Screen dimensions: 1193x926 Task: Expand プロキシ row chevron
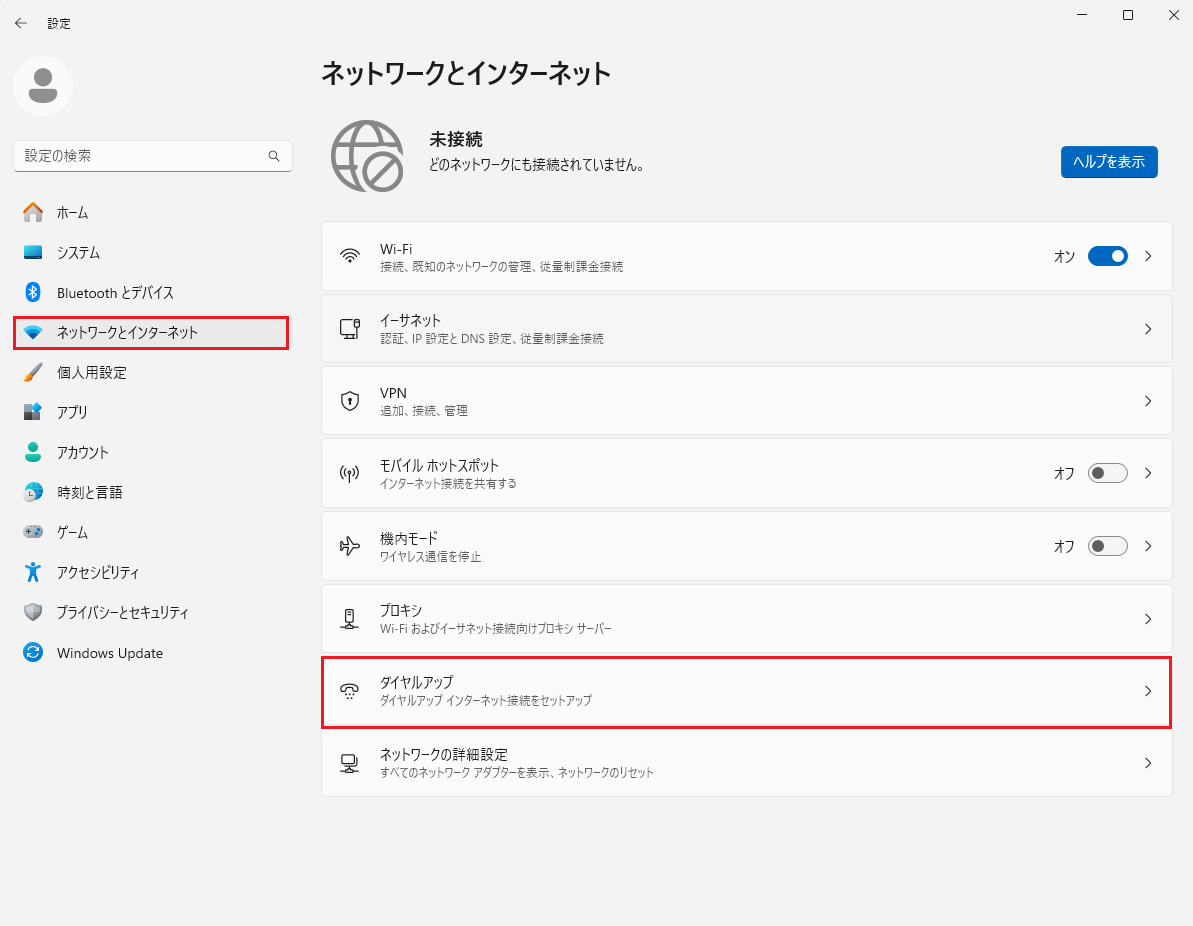(1148, 619)
